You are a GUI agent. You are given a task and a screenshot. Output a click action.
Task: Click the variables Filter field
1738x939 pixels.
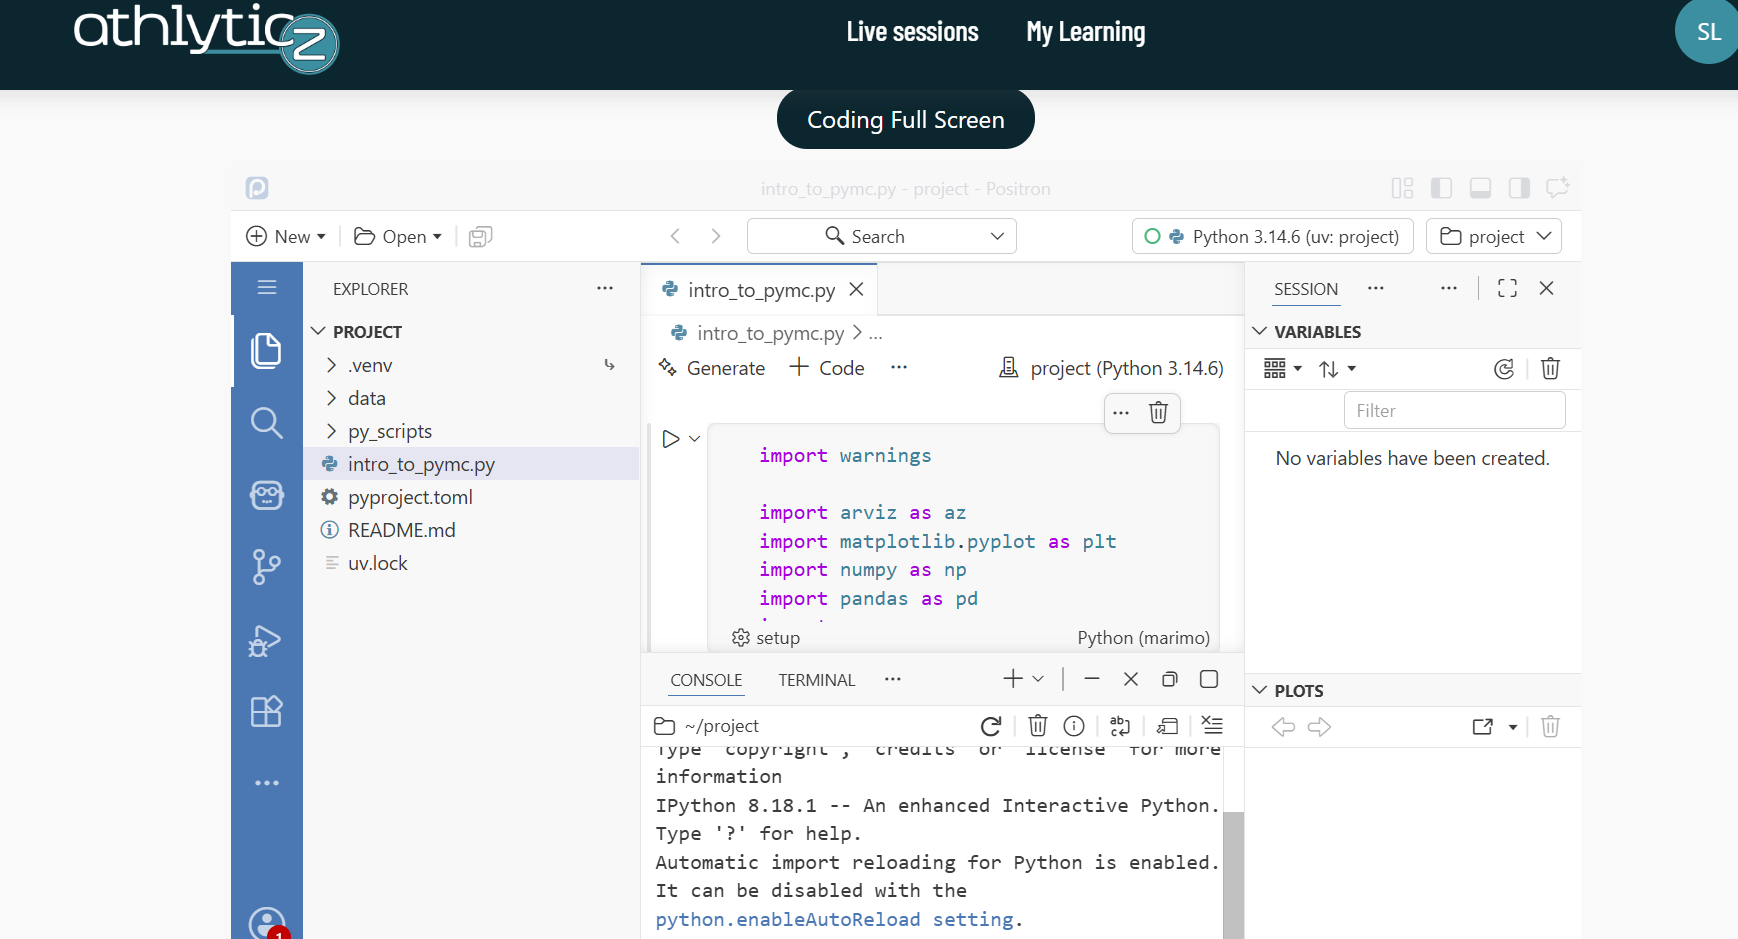1455,411
